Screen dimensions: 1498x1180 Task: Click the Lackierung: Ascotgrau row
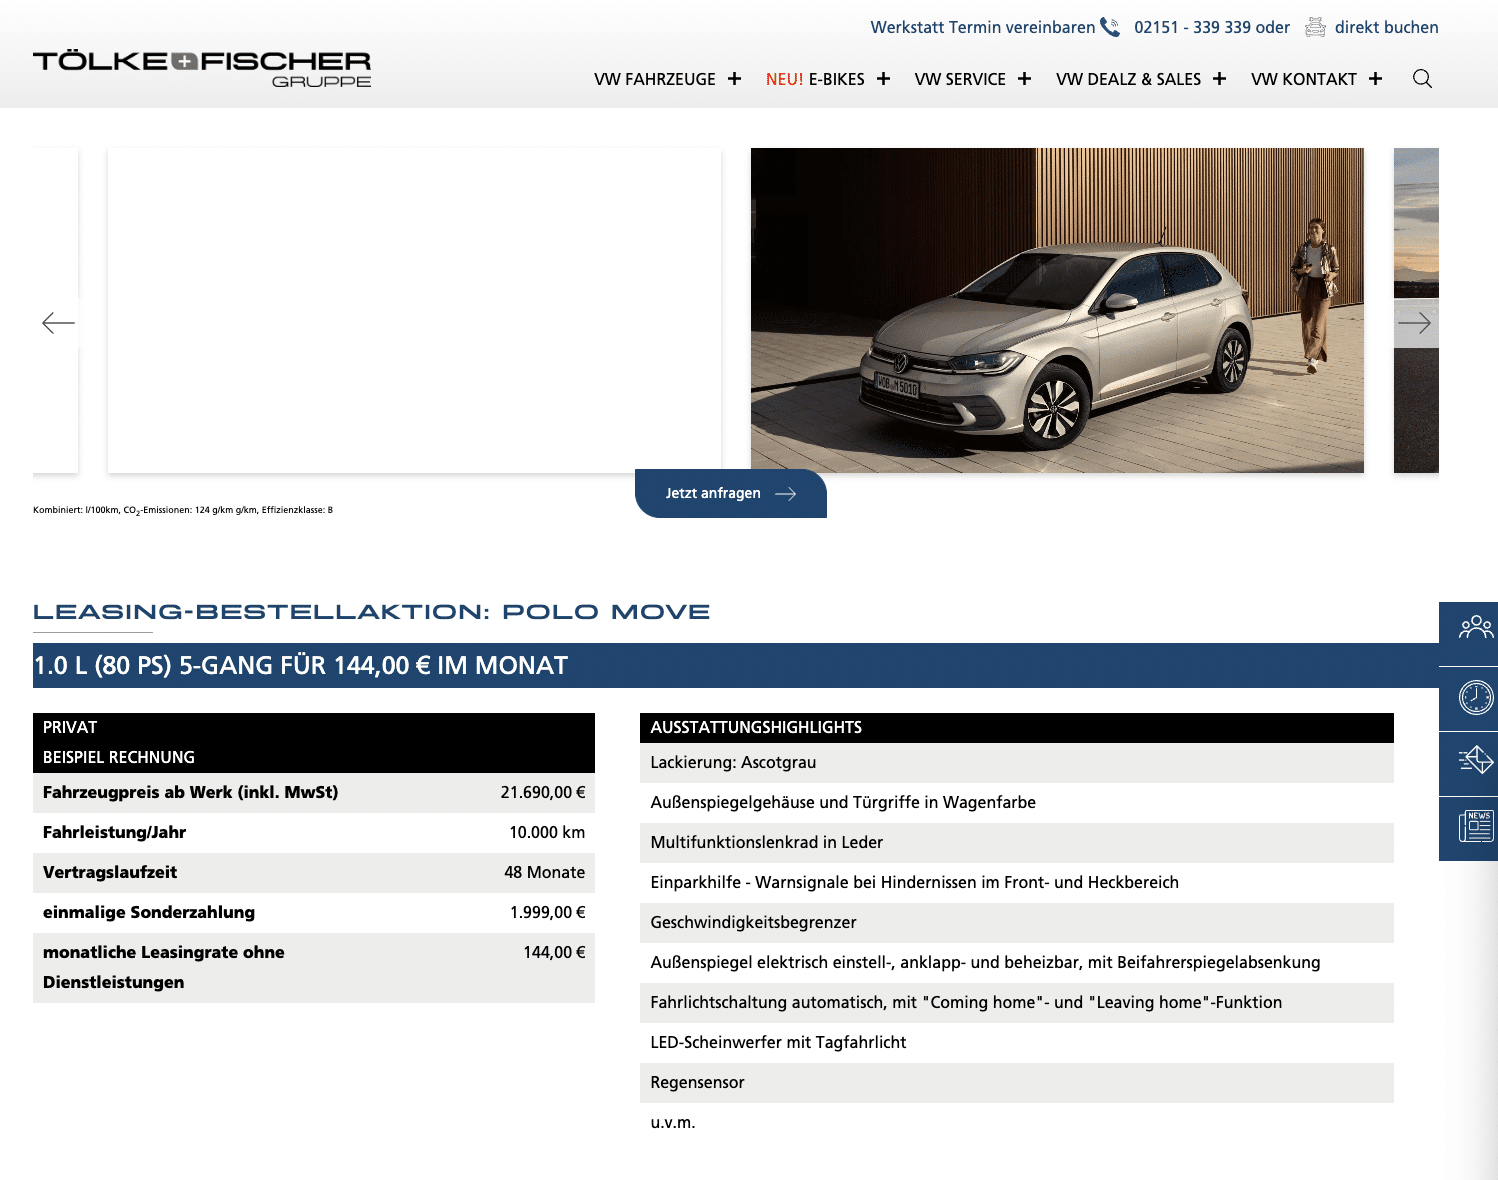[1016, 762]
